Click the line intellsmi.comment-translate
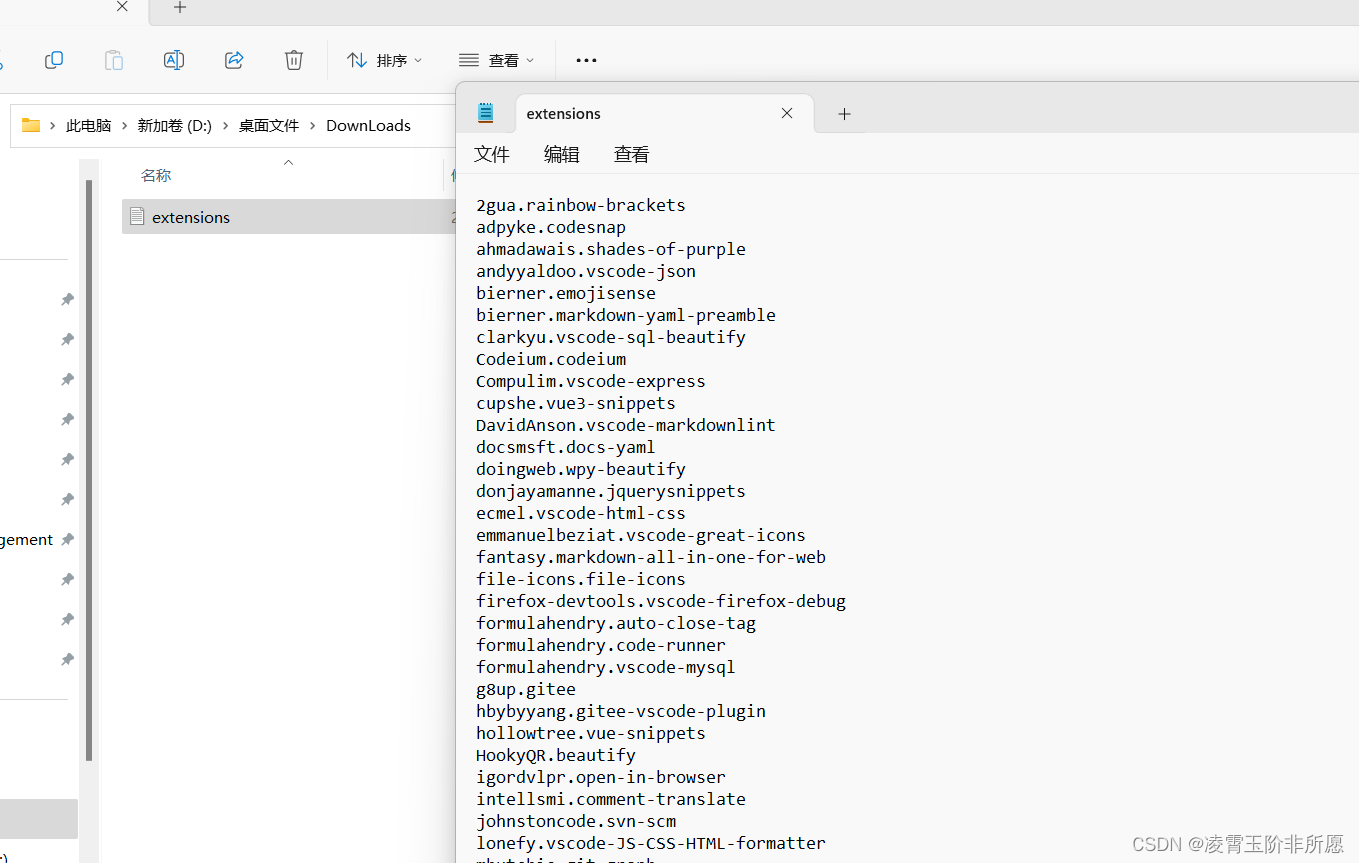The width and height of the screenshot is (1359, 863). pyautogui.click(x=611, y=799)
